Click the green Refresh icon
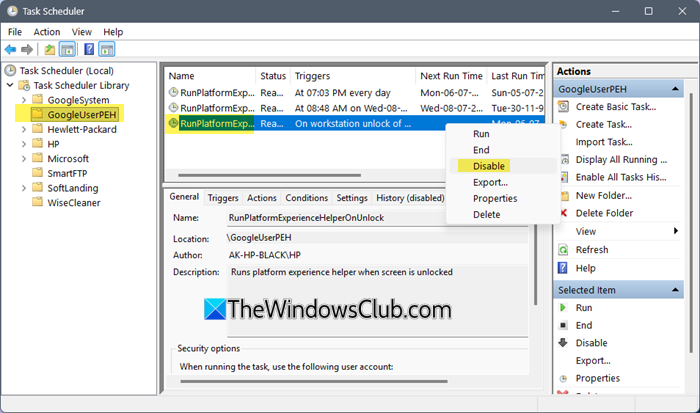 (563, 250)
